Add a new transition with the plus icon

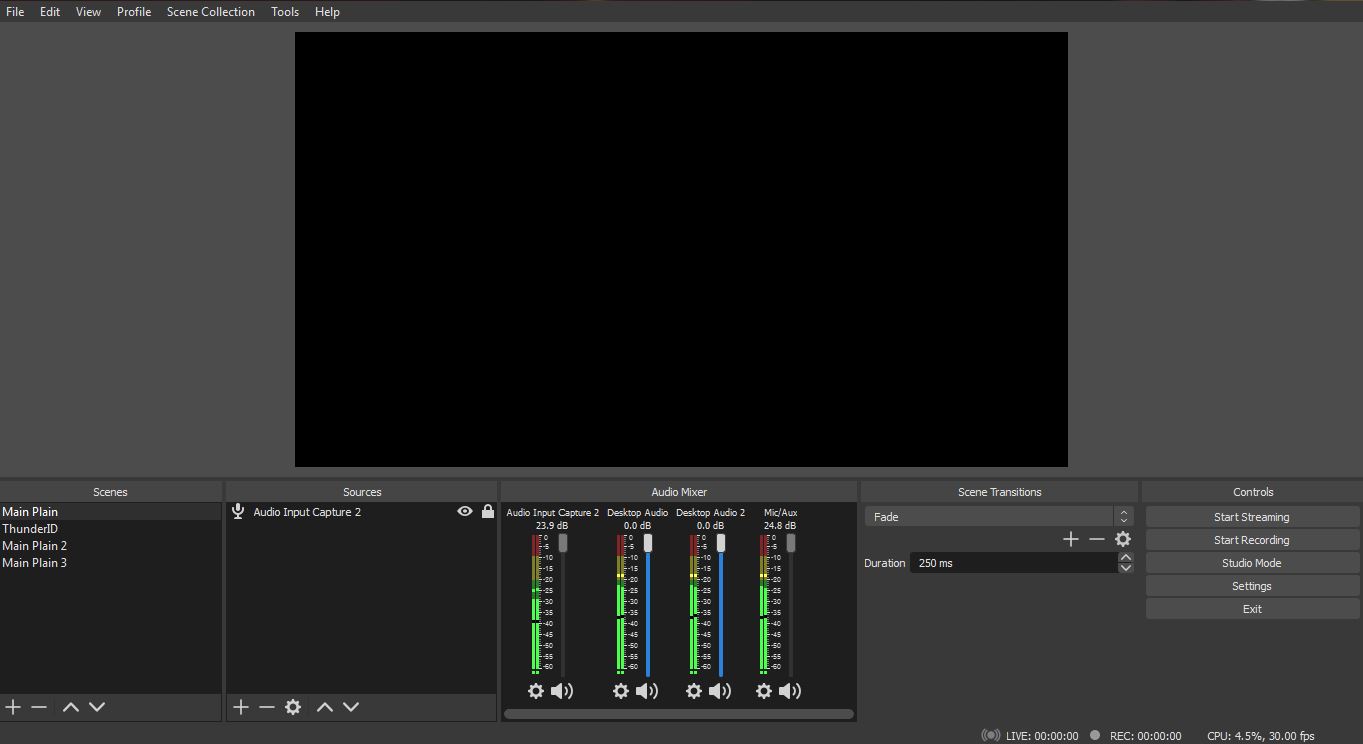pos(1070,539)
